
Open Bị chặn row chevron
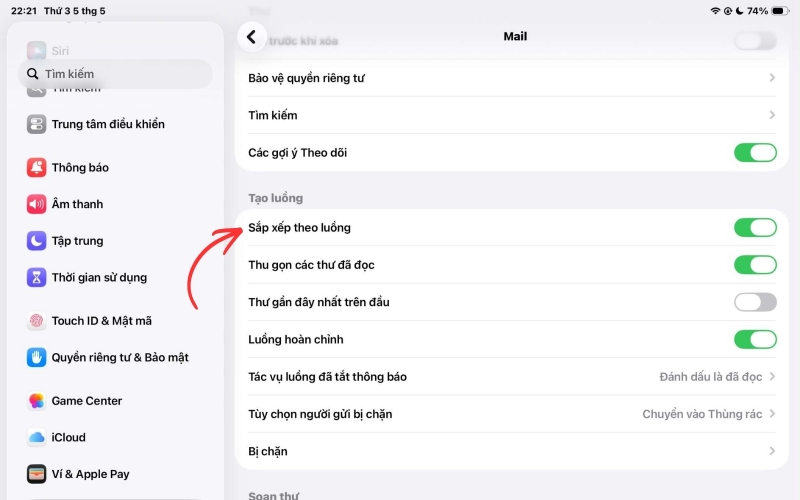pyautogui.click(x=772, y=451)
